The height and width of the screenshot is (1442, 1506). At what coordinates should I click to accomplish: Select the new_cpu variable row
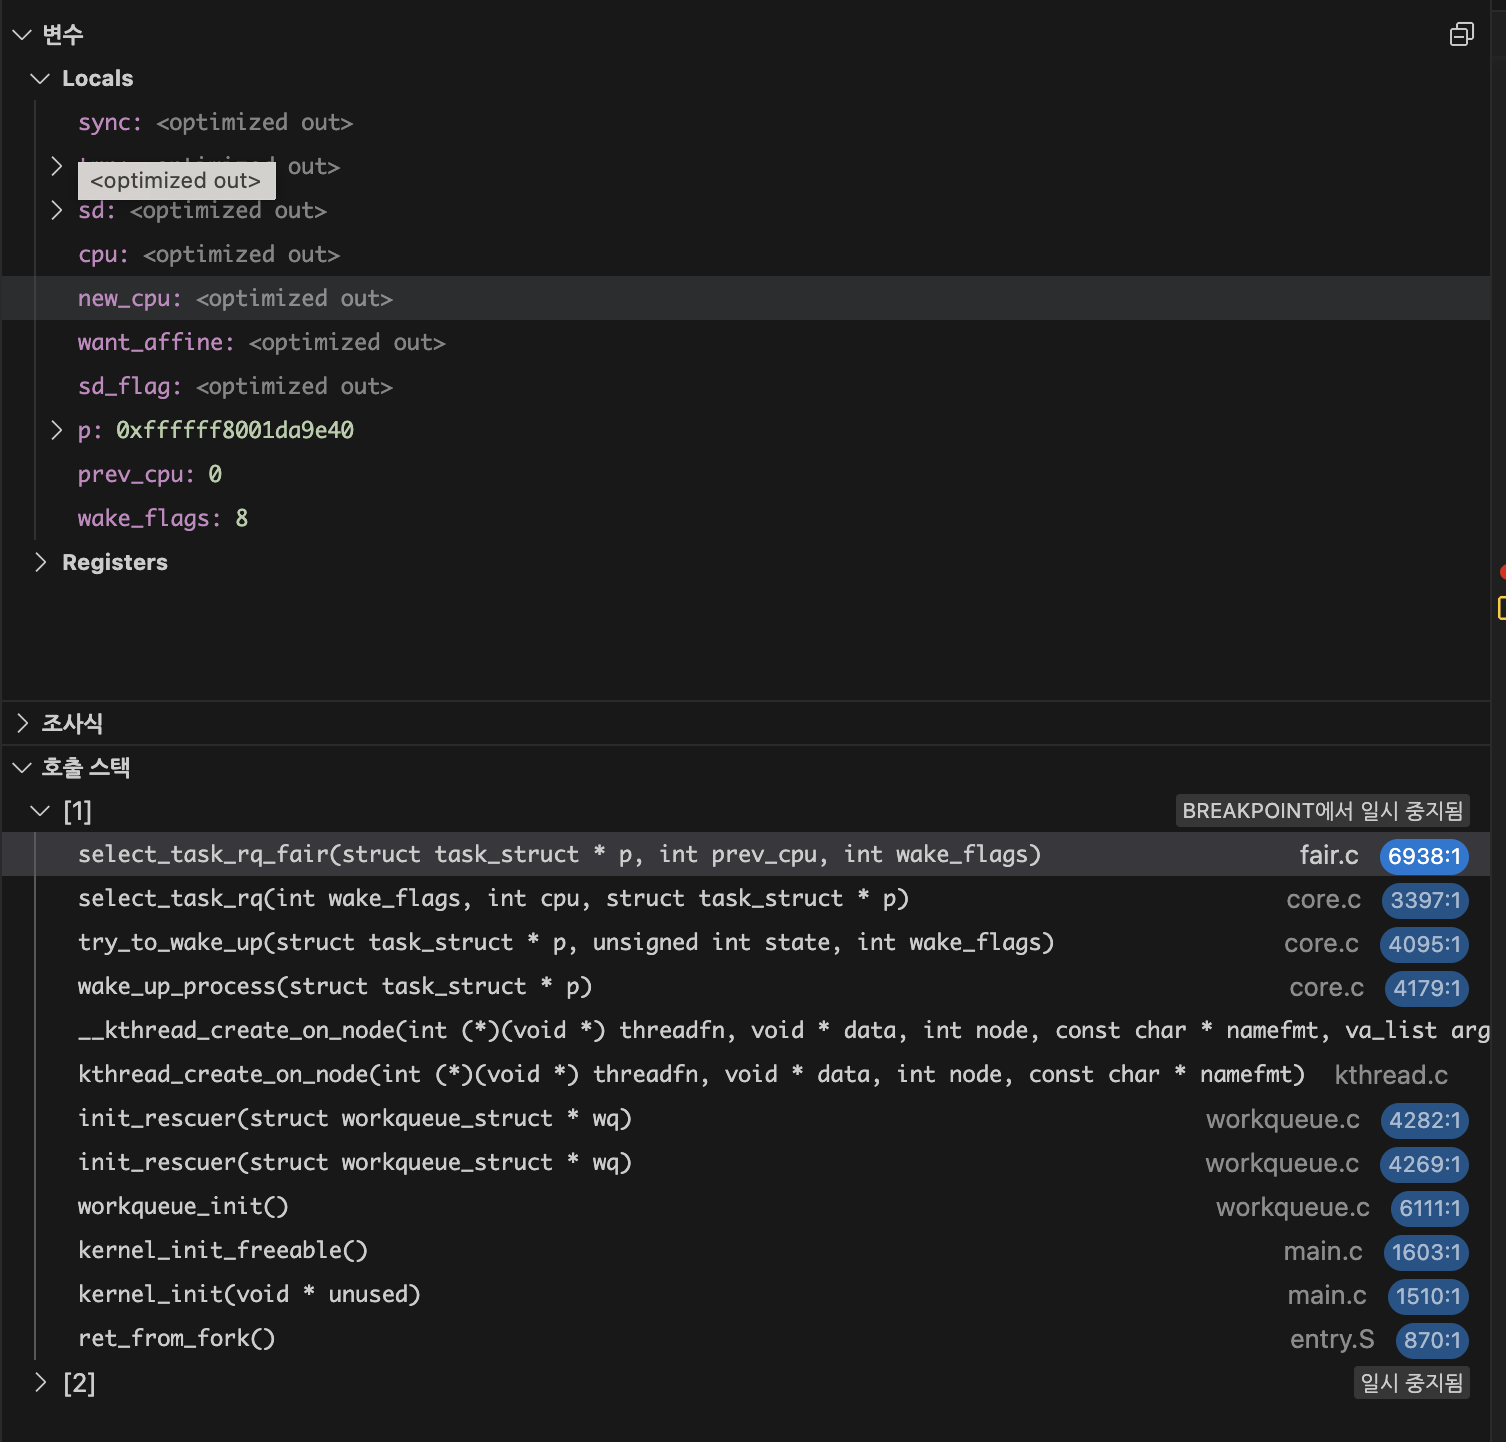(x=746, y=298)
